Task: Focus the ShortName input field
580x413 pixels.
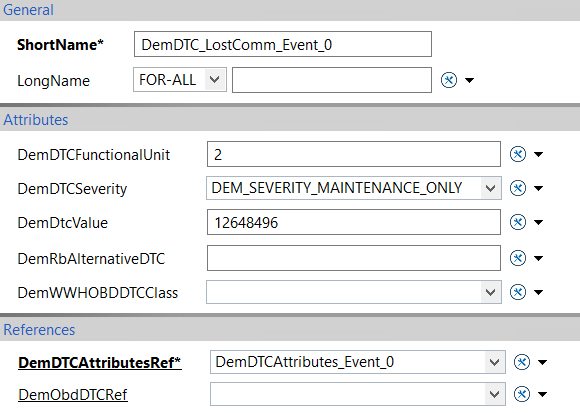Action: 283,44
